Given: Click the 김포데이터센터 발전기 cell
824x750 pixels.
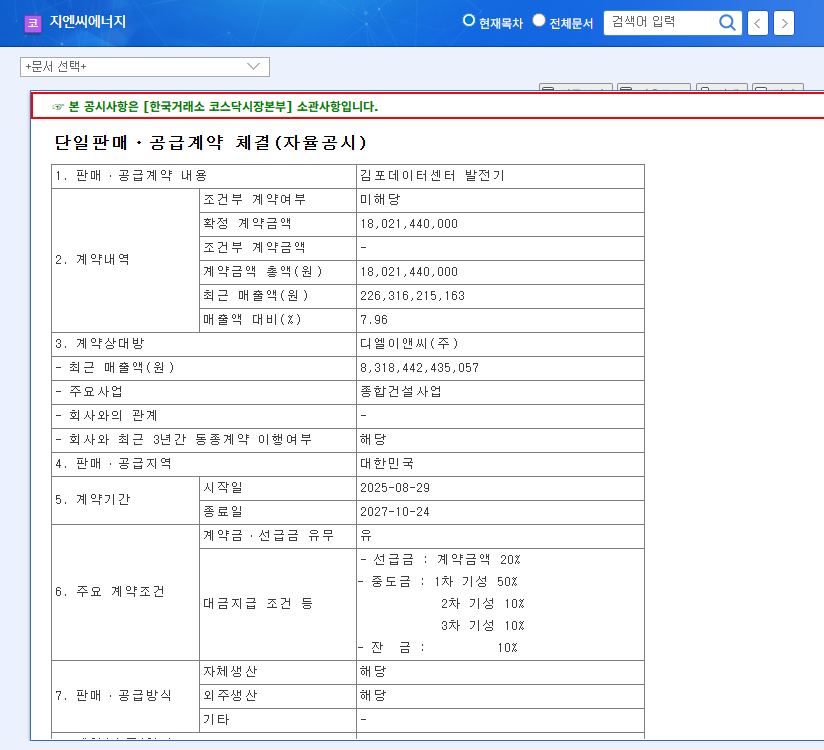Looking at the screenshot, I should (500, 176).
